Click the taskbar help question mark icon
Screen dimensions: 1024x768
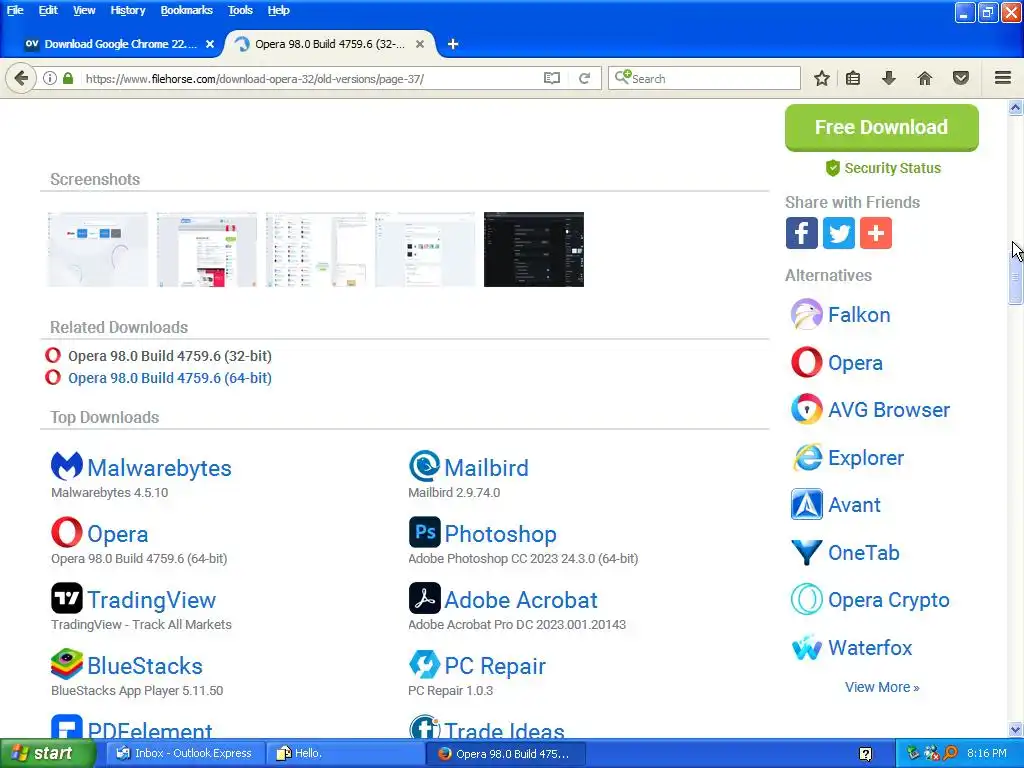pyautogui.click(x=866, y=754)
